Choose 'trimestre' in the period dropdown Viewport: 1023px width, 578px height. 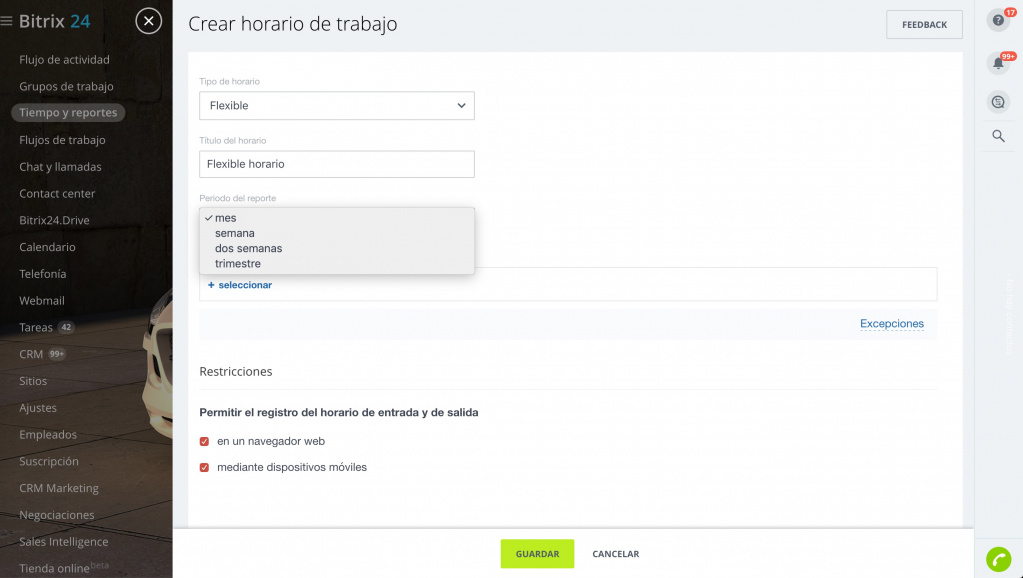(x=238, y=264)
